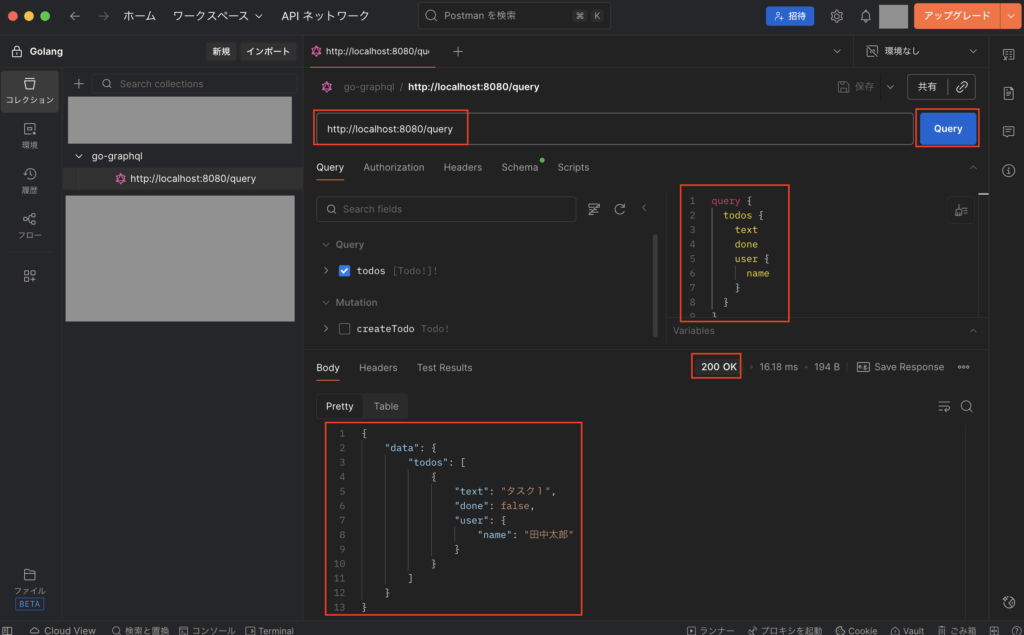Open the ワークスペース dropdown menu

[x=217, y=16]
